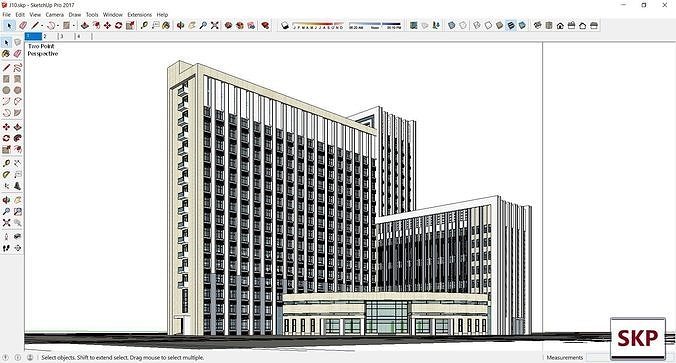Select the Look Around eye tool
Viewport: 676px width, 363px height.
coord(17,236)
